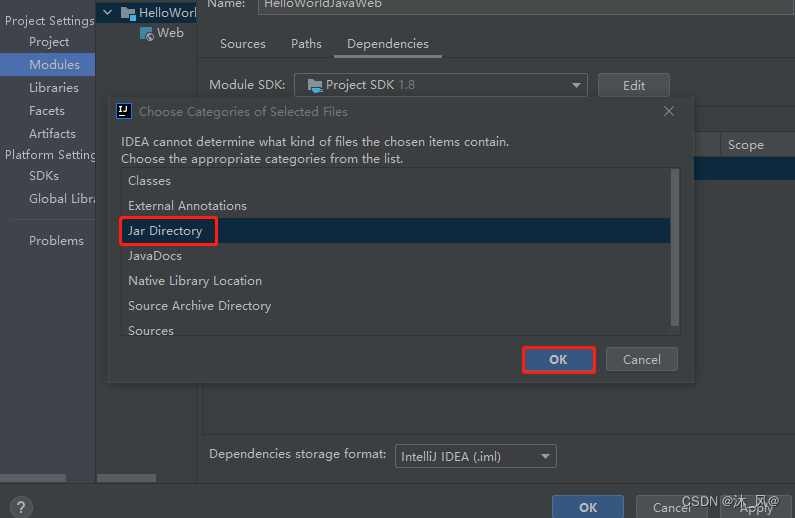Select Sources category in the list
Screen dimensions: 795x518
[396, 329]
